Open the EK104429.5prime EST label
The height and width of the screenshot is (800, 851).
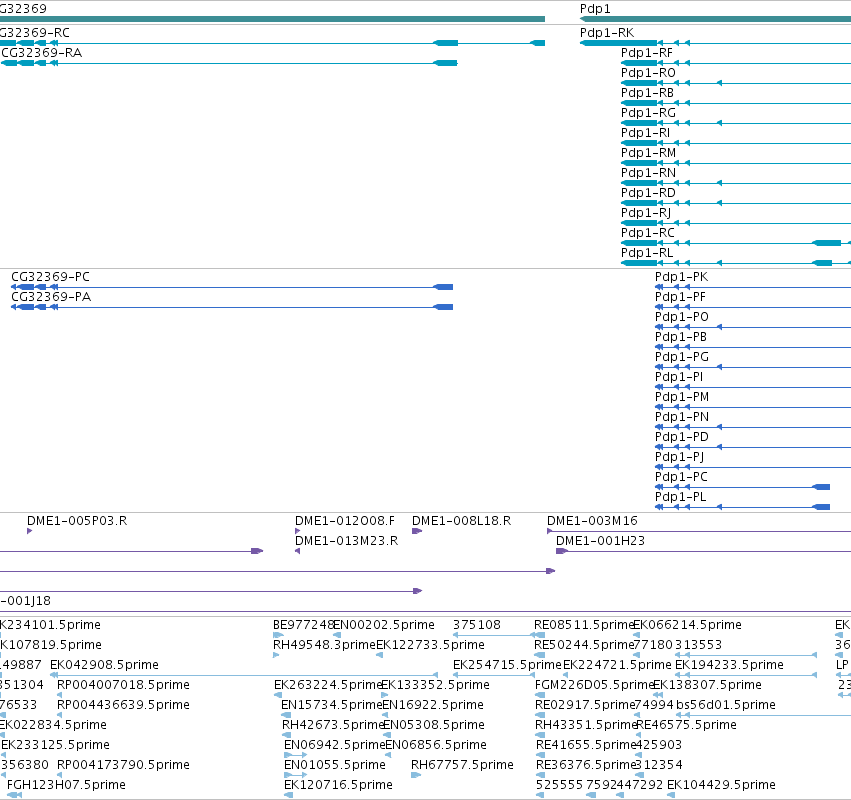click(721, 785)
